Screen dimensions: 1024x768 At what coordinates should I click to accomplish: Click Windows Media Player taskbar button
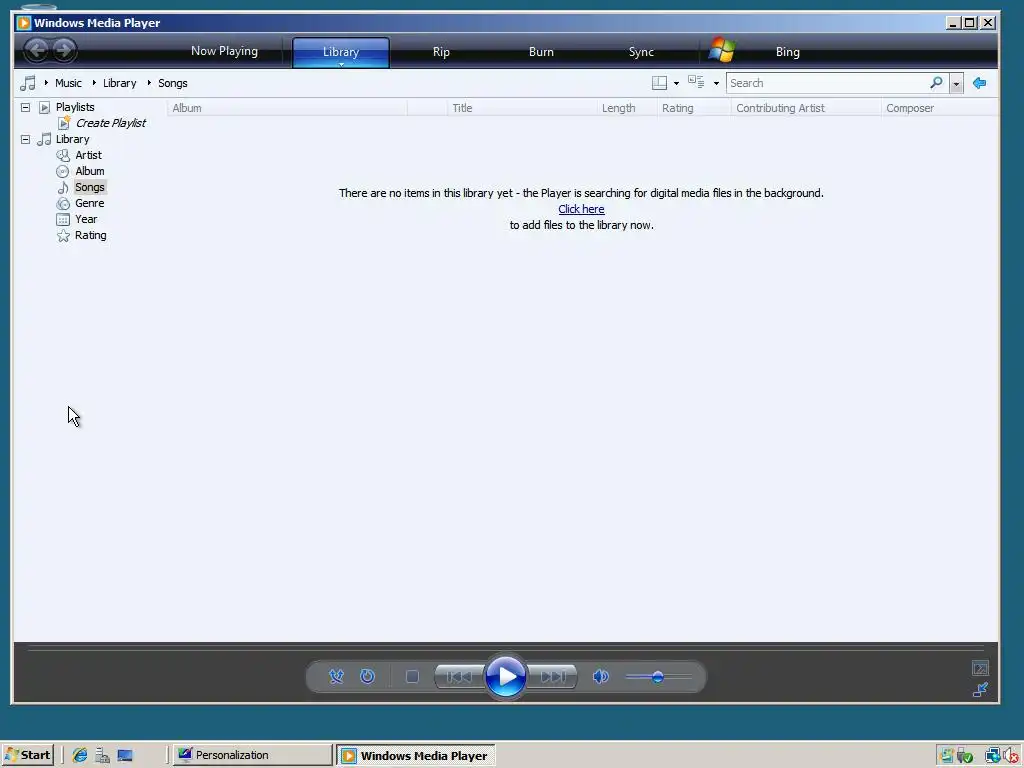pos(416,756)
